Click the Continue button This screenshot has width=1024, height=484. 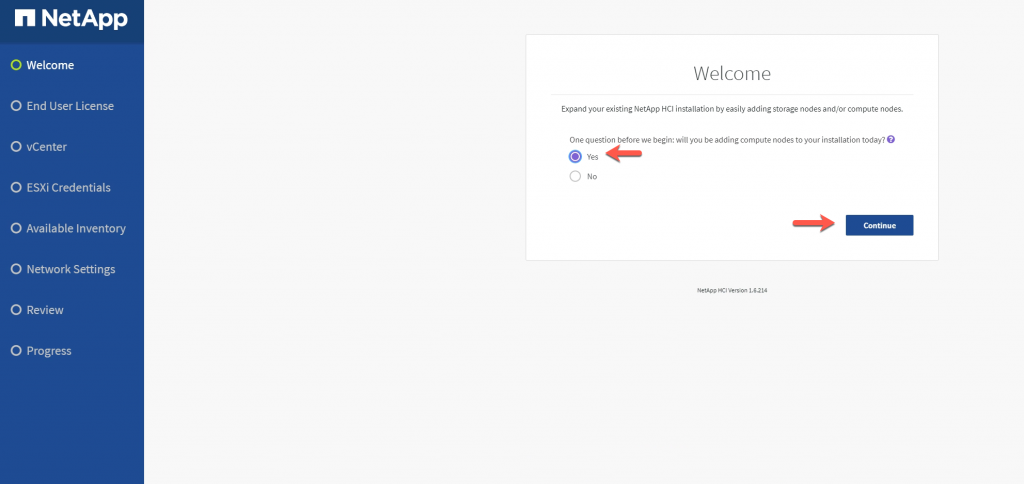(x=879, y=225)
